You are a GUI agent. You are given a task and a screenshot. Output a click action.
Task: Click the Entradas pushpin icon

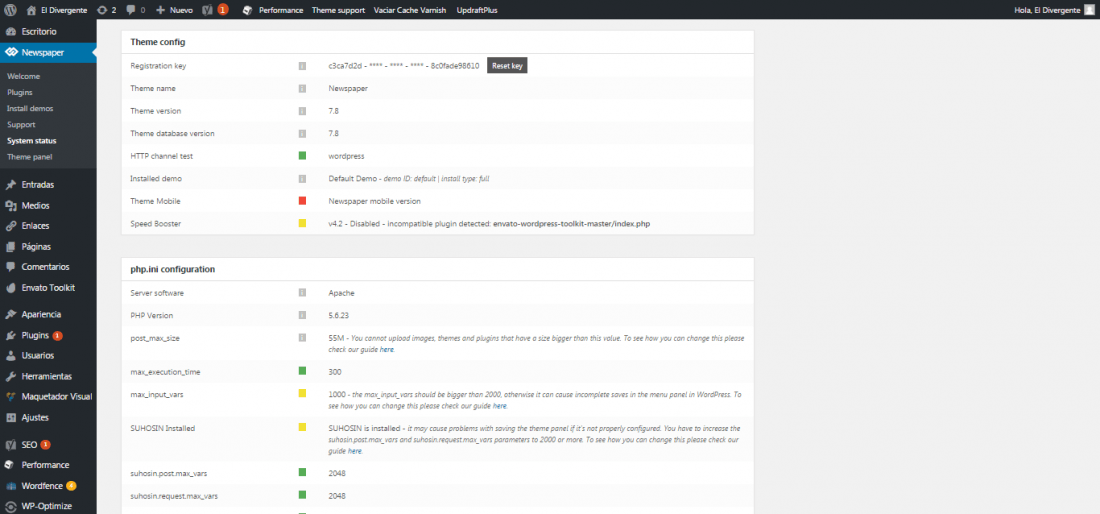(x=11, y=185)
